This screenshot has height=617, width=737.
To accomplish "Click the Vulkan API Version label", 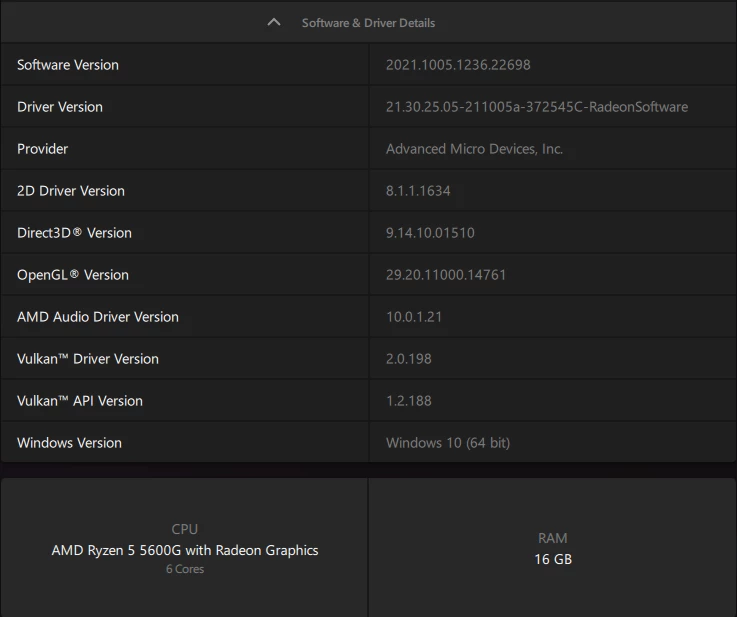I will click(80, 401).
